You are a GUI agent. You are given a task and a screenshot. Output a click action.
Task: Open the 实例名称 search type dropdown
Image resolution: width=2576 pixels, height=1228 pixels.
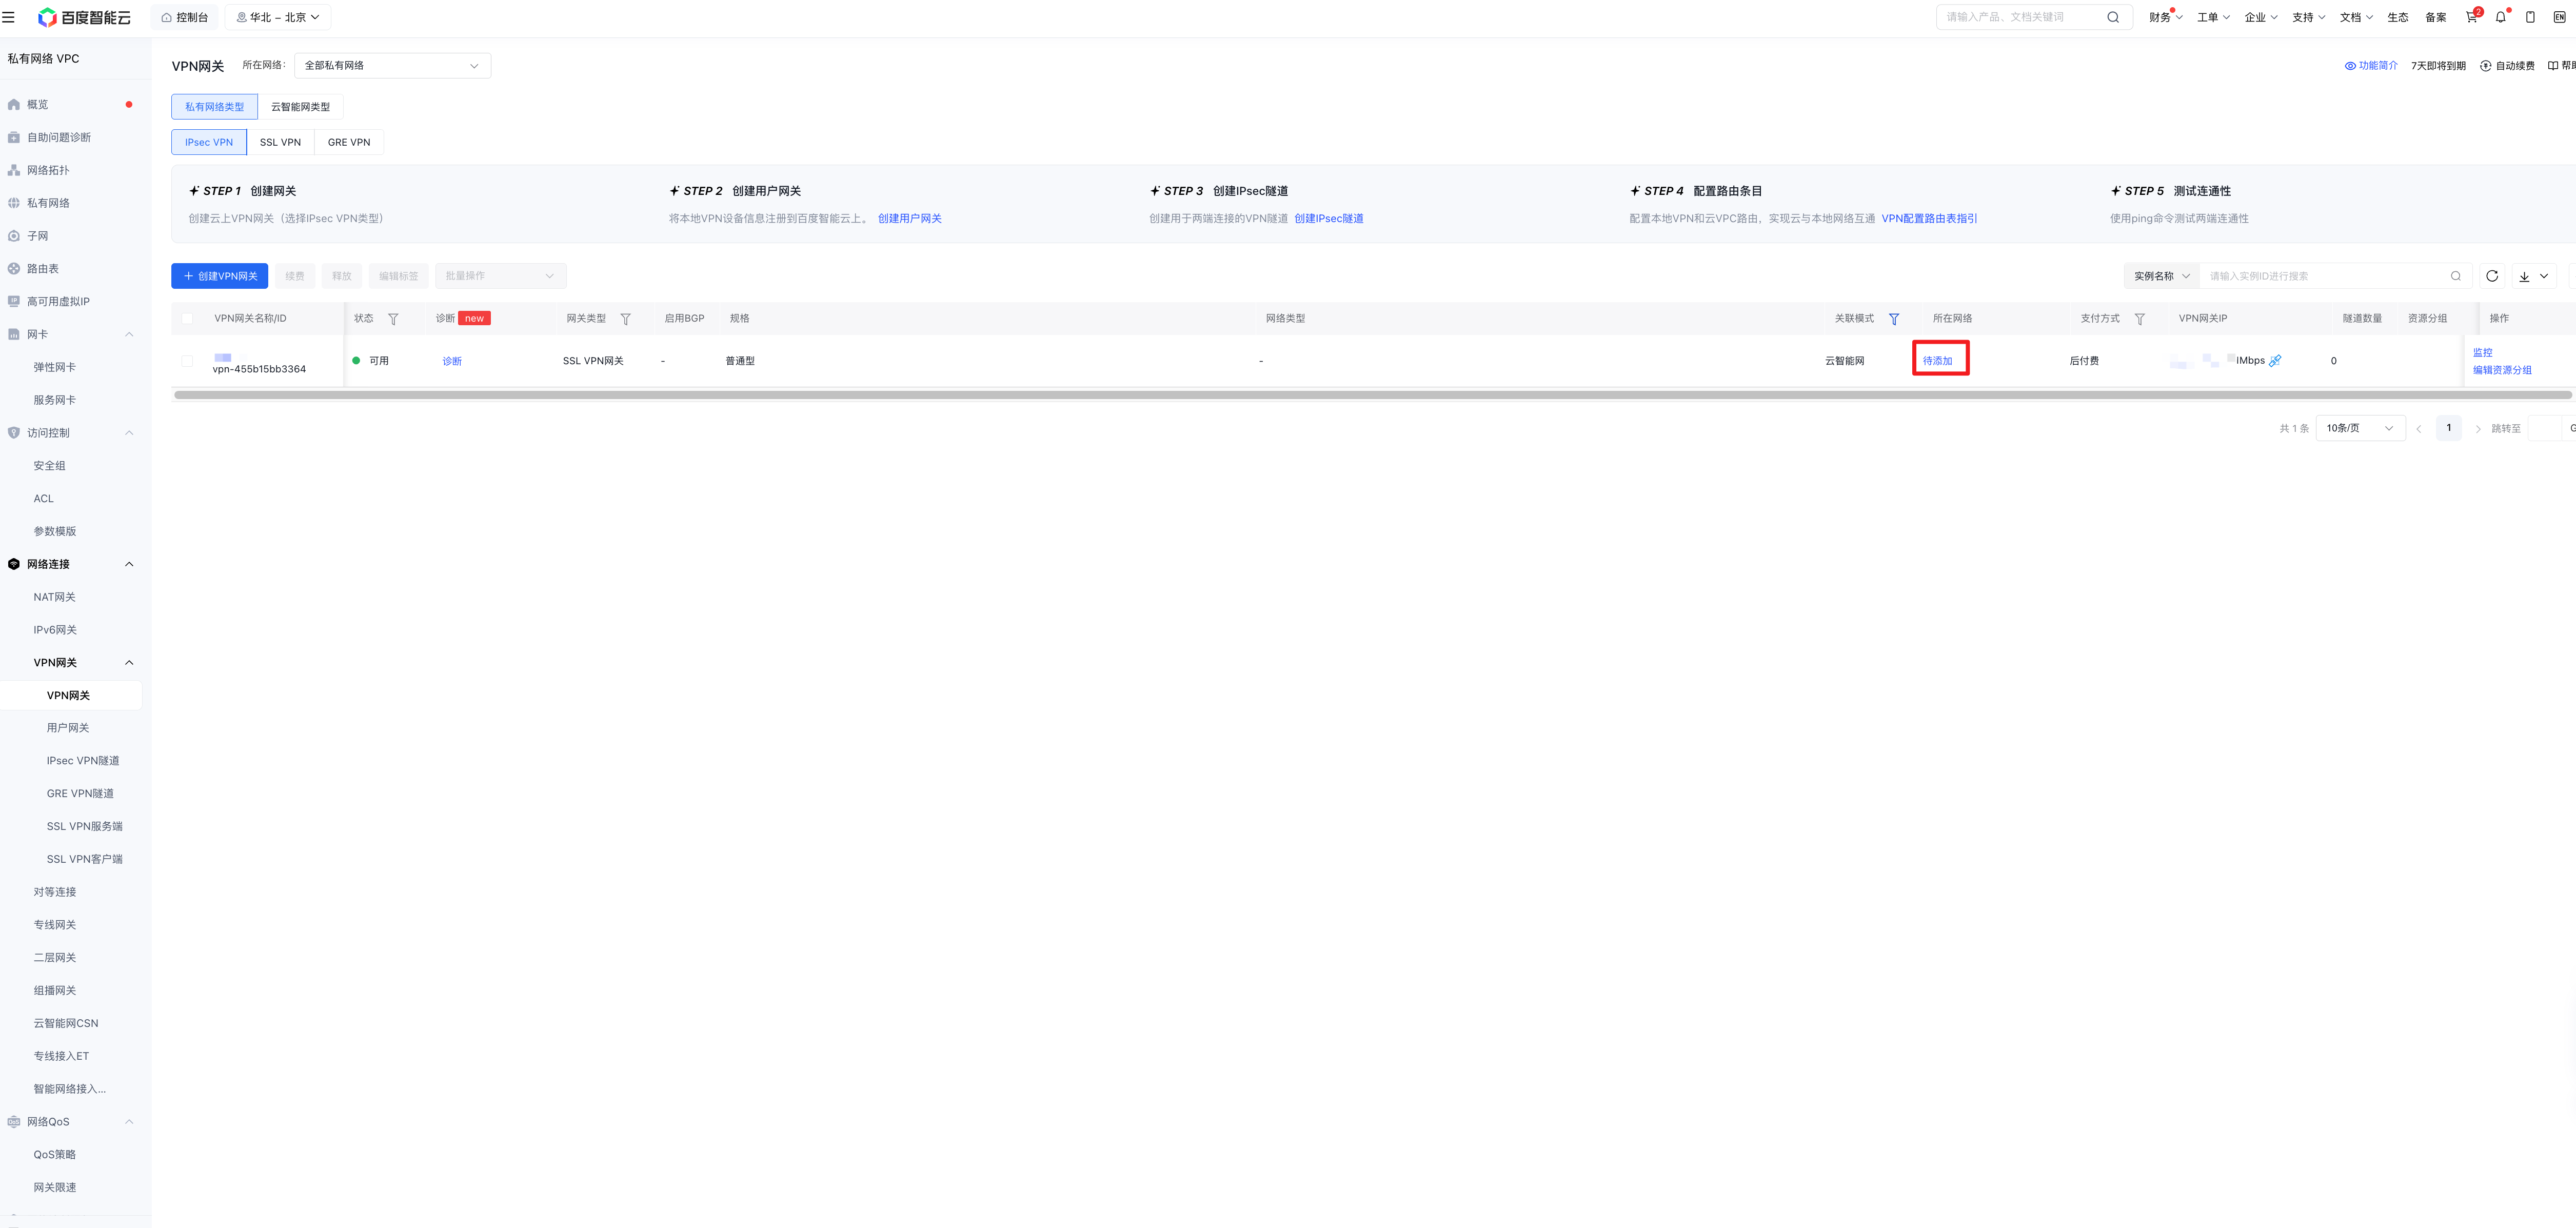2161,276
